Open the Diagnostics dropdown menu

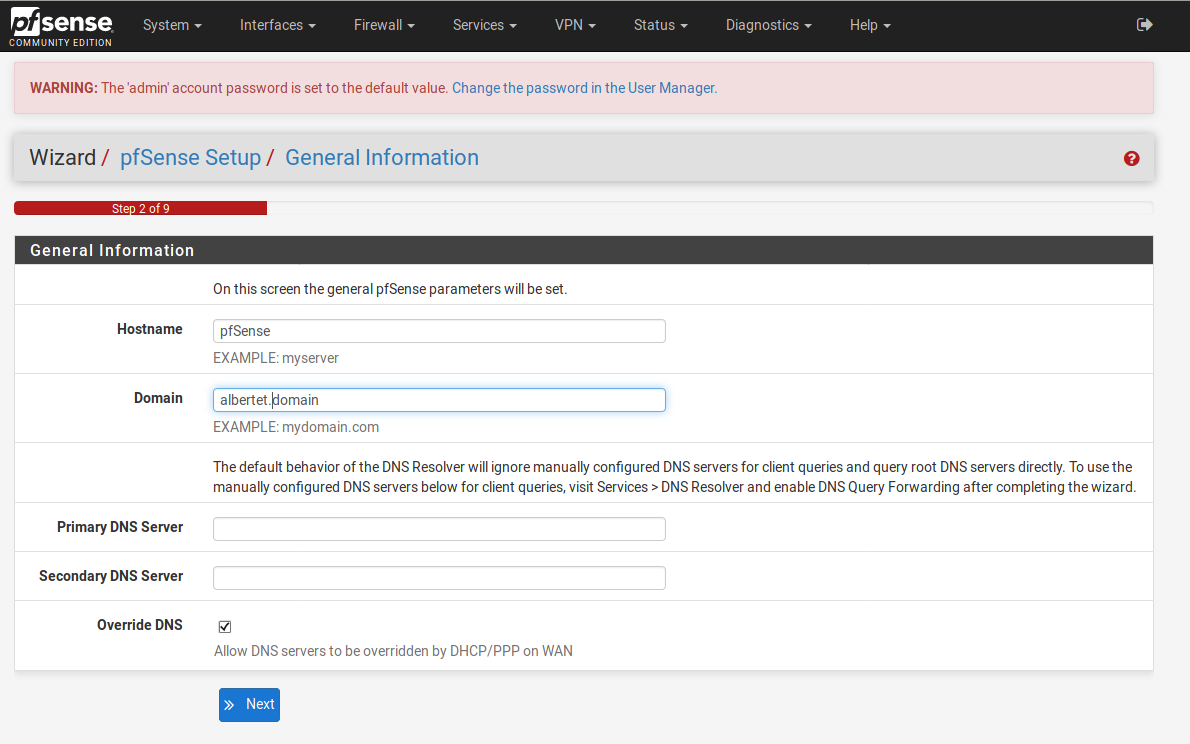click(x=769, y=25)
